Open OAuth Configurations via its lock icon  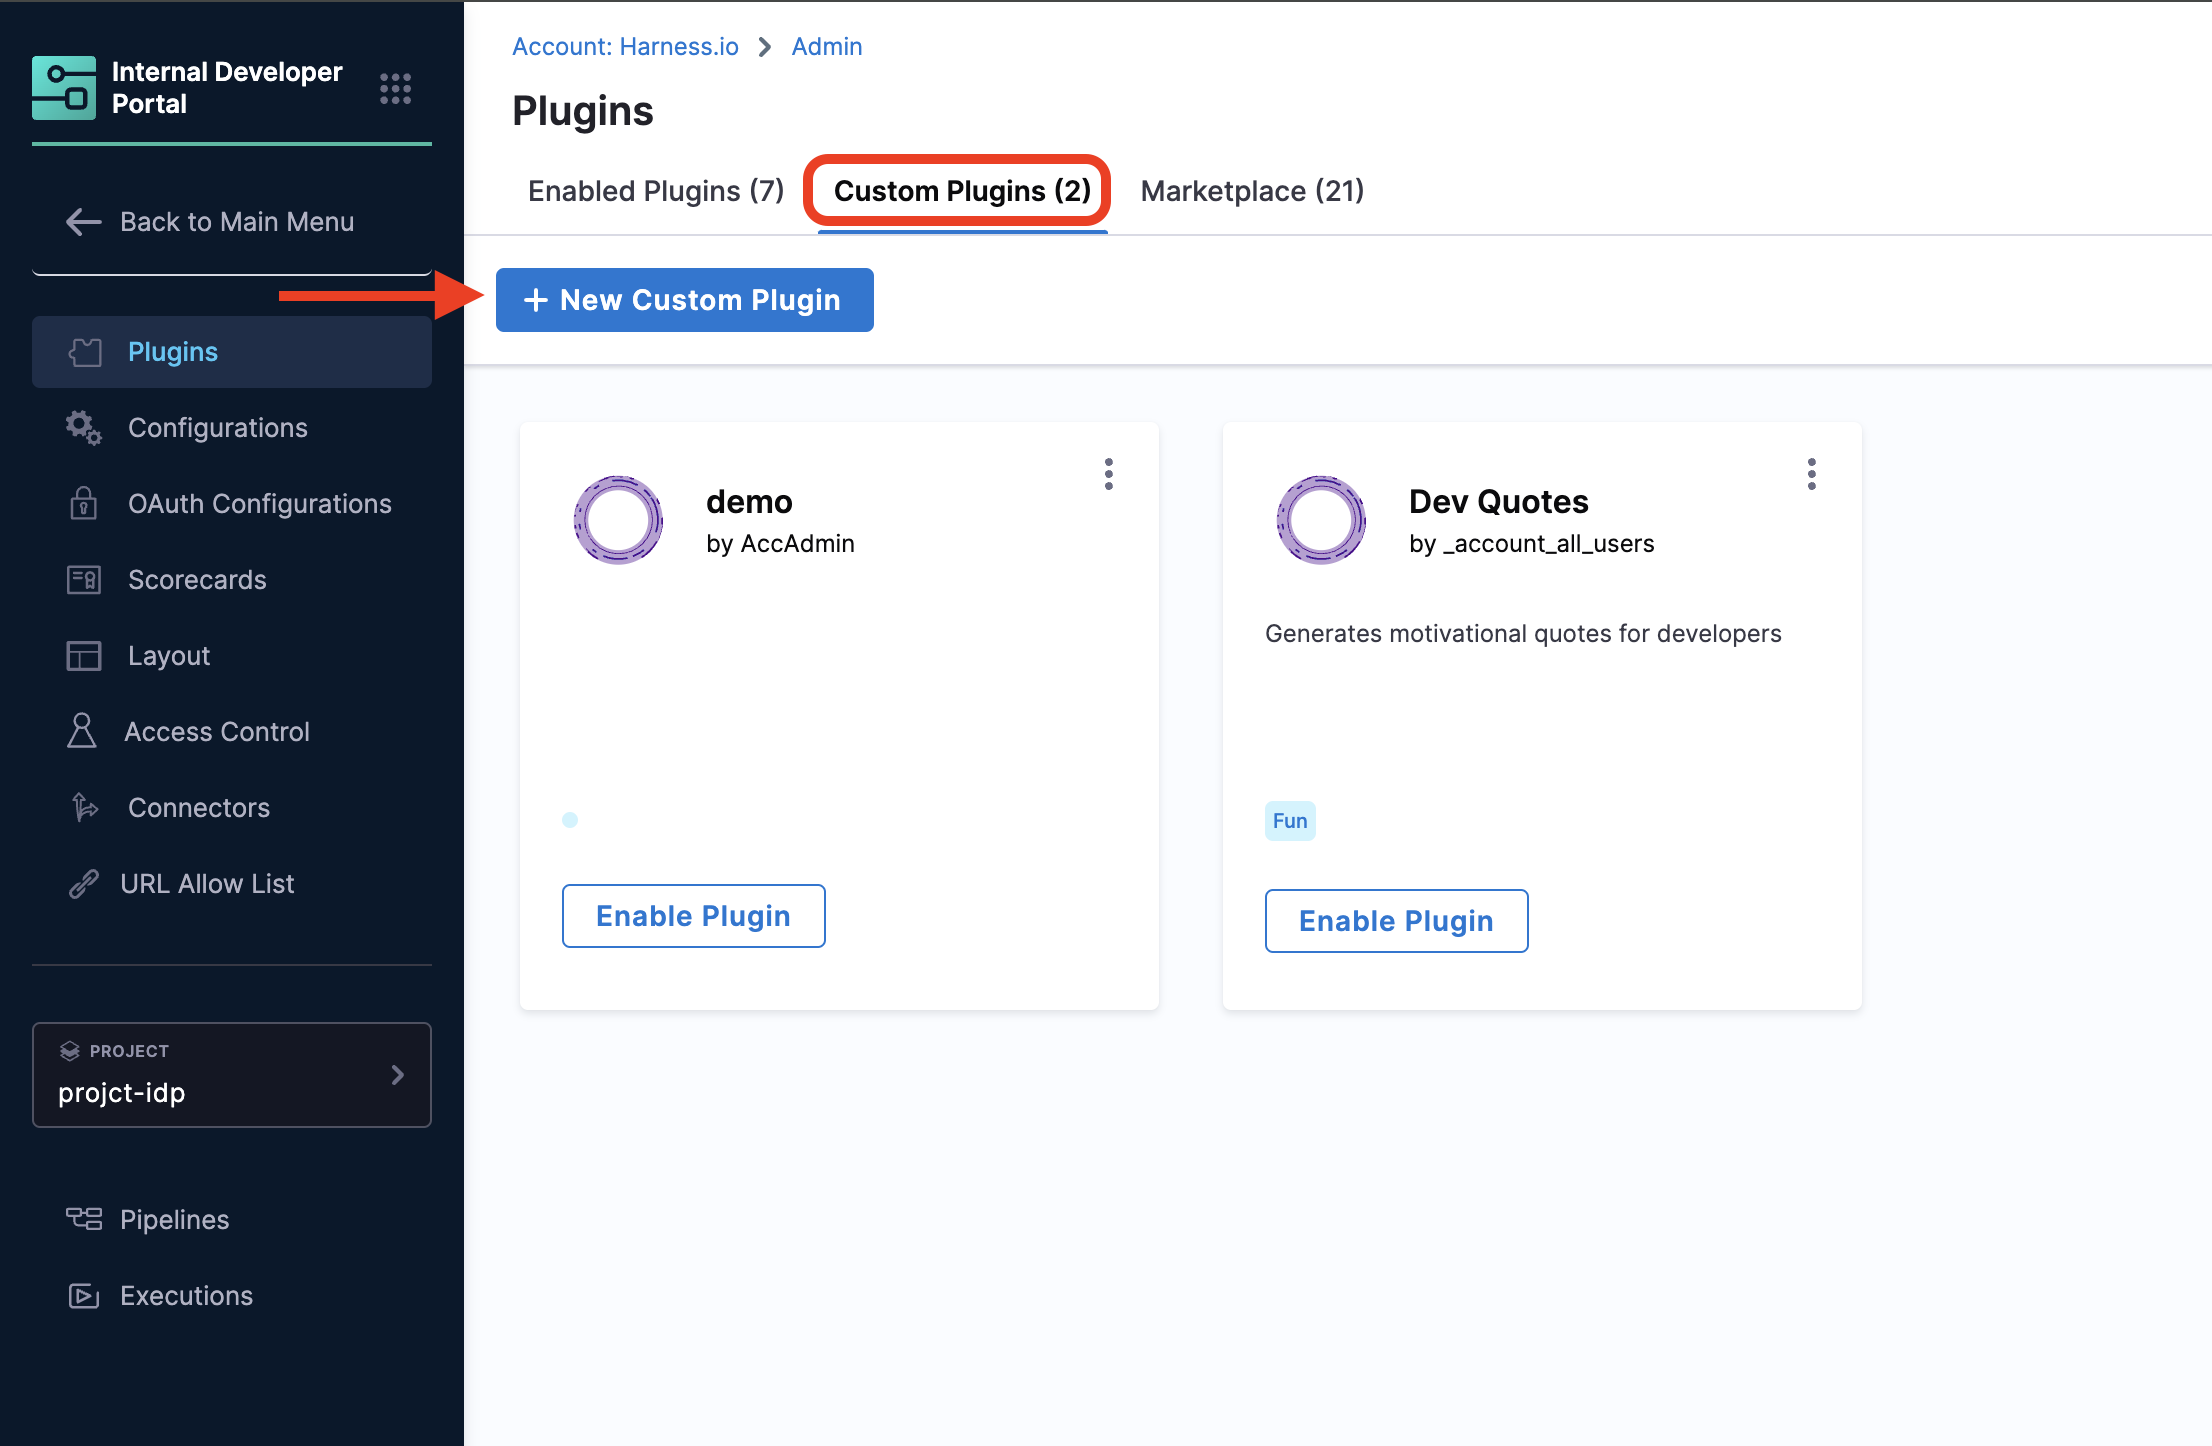click(x=84, y=503)
